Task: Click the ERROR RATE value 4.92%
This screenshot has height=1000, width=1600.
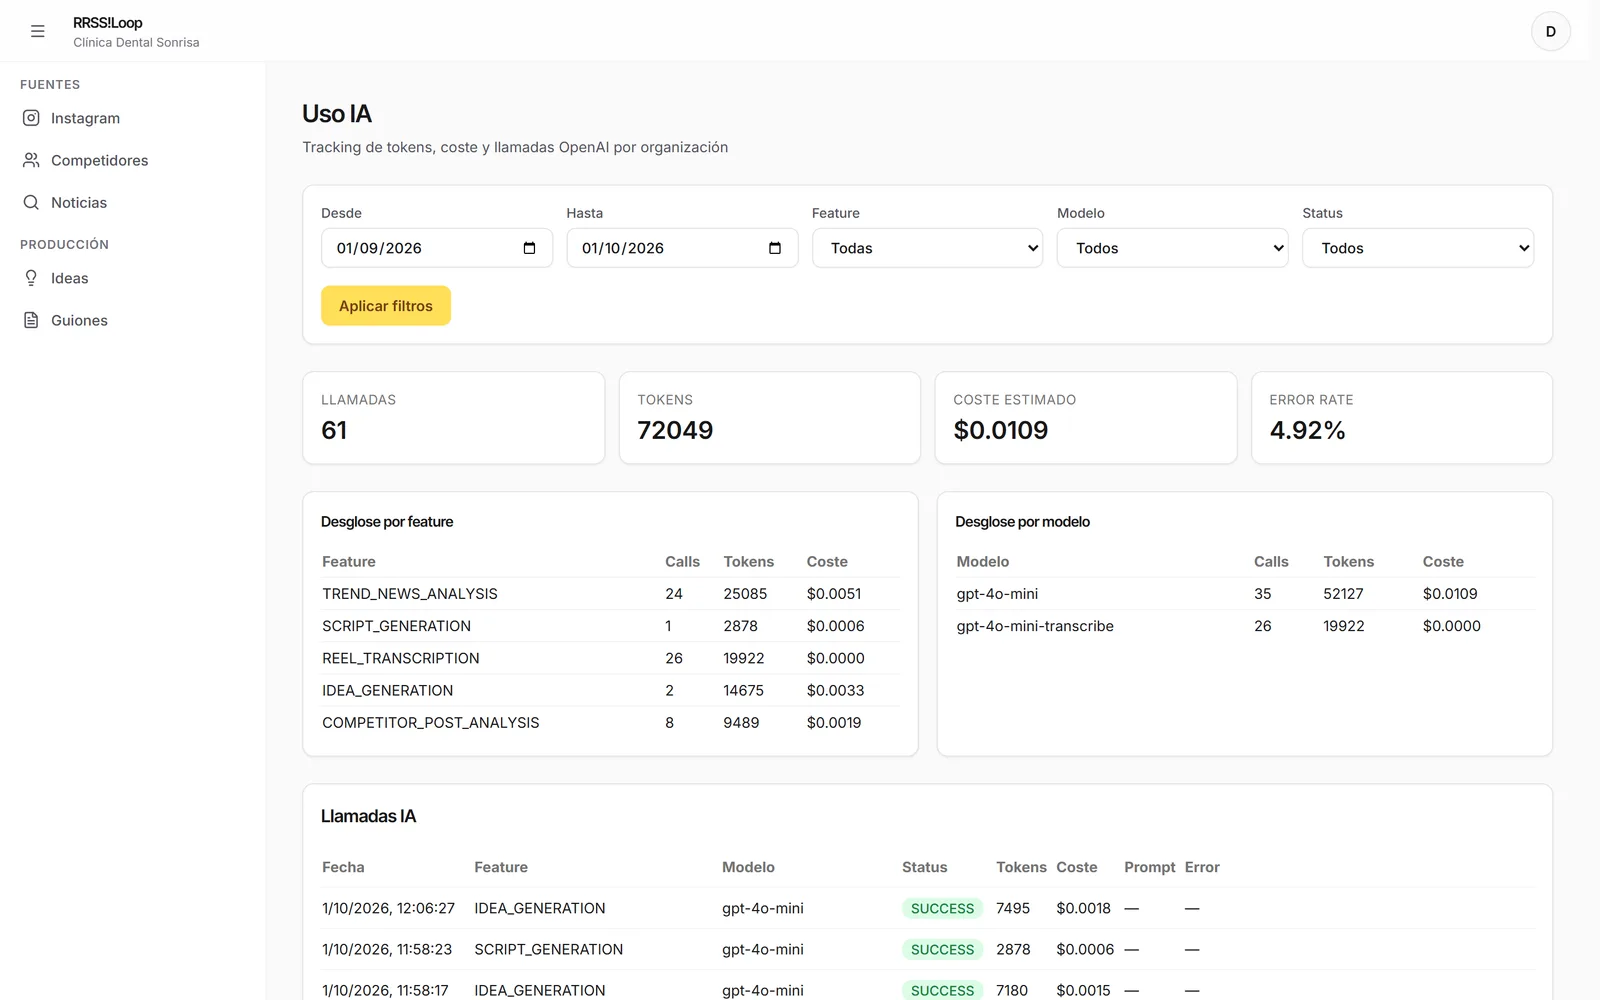Action: click(1307, 430)
